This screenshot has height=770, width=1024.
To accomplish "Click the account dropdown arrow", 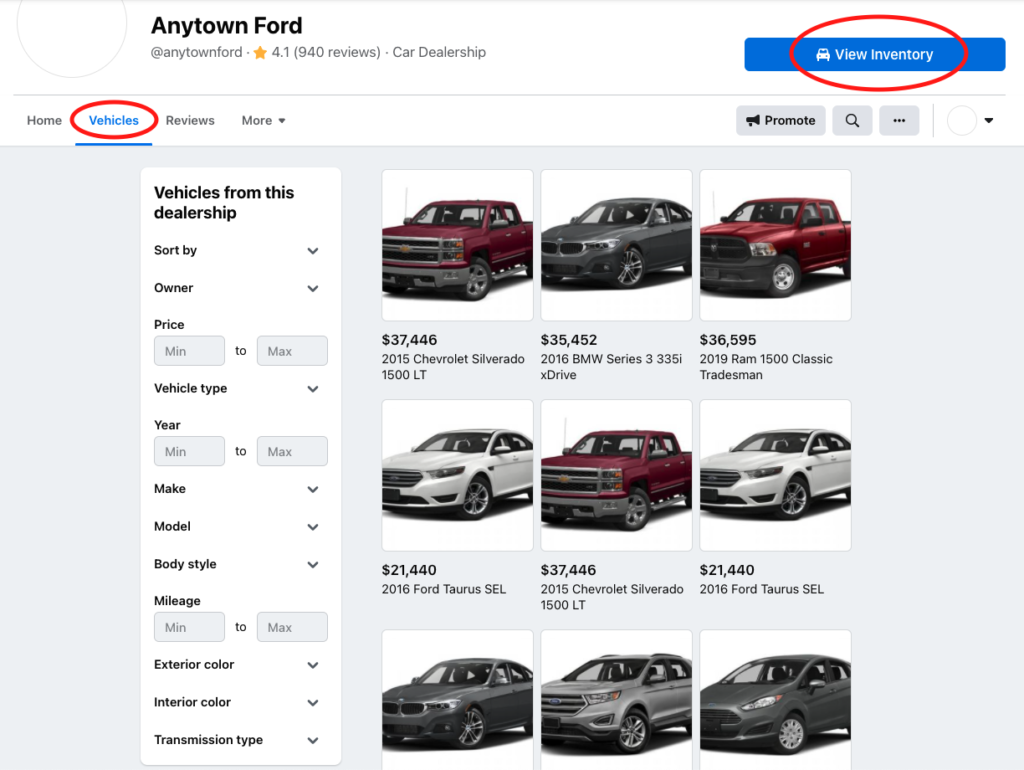I will click(988, 120).
